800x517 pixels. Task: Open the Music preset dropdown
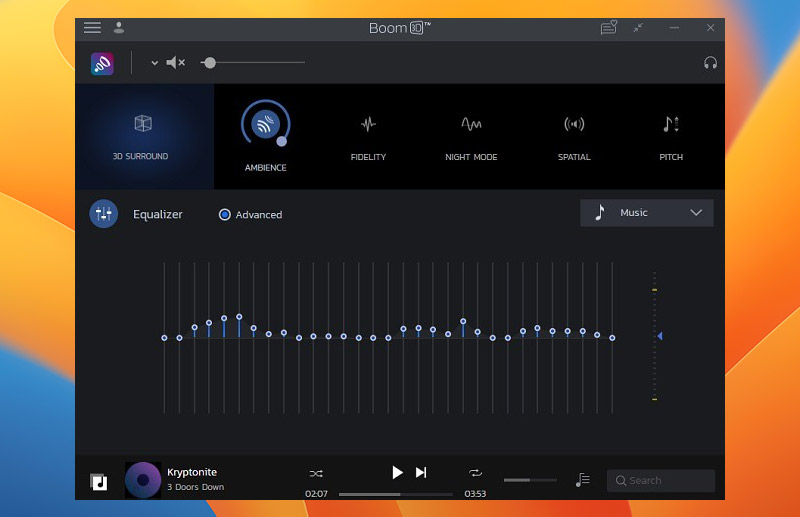click(646, 213)
